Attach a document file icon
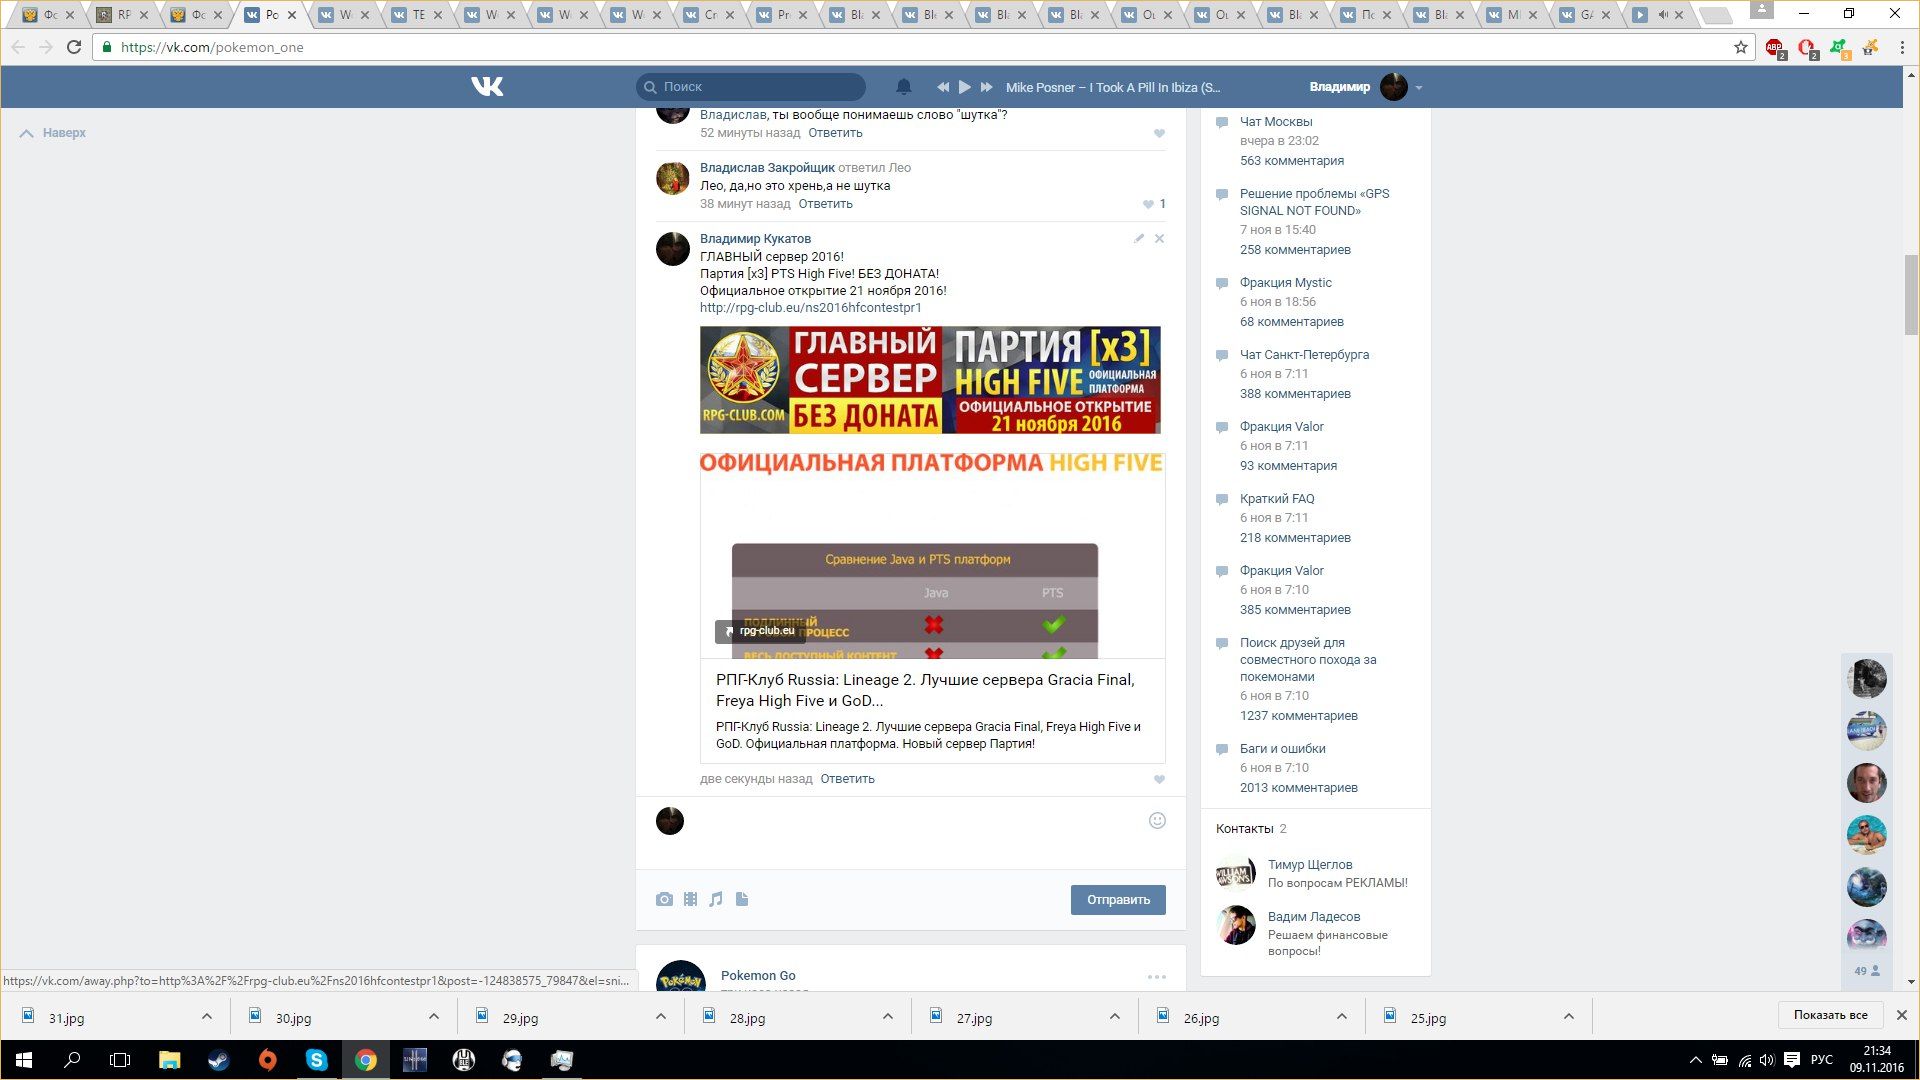 point(742,899)
